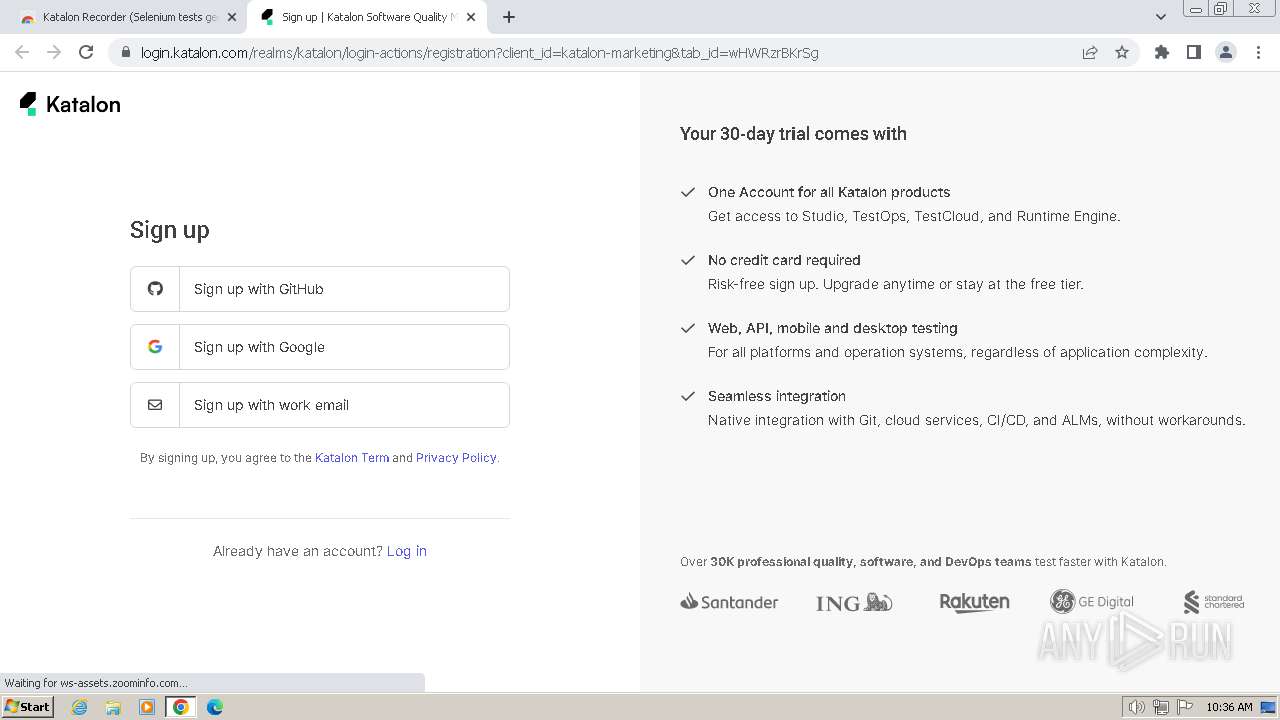The image size is (1280, 720).
Task: Open the Katalon Term link
Action: 352,458
